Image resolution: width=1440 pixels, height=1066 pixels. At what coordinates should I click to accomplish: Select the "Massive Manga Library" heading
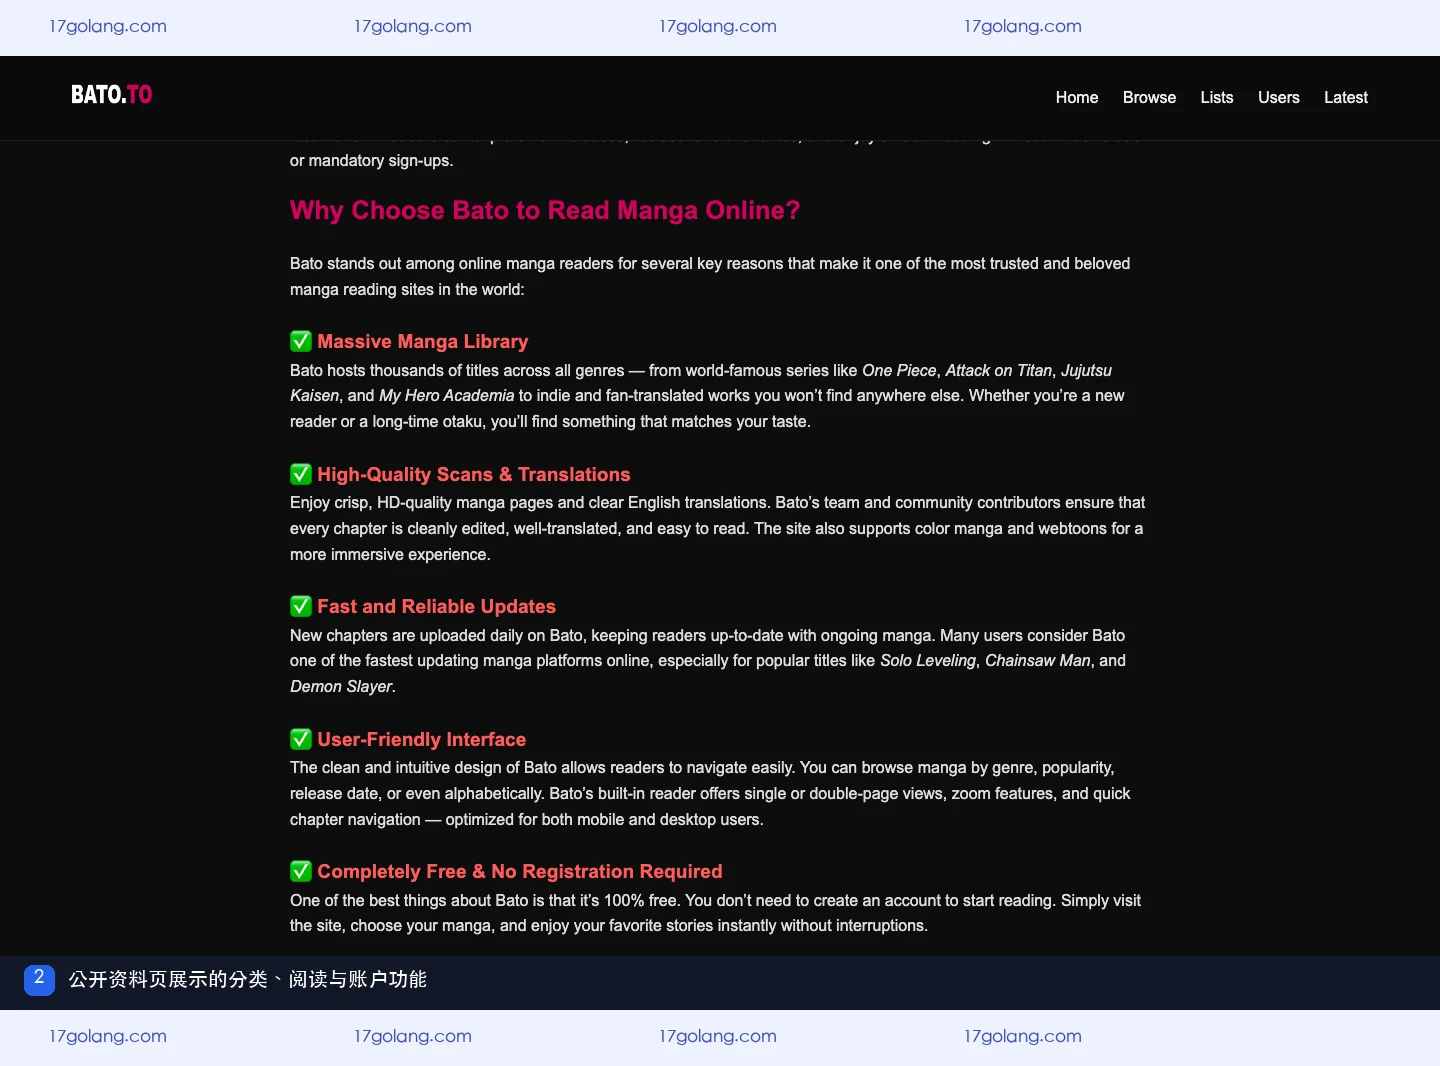(x=422, y=341)
